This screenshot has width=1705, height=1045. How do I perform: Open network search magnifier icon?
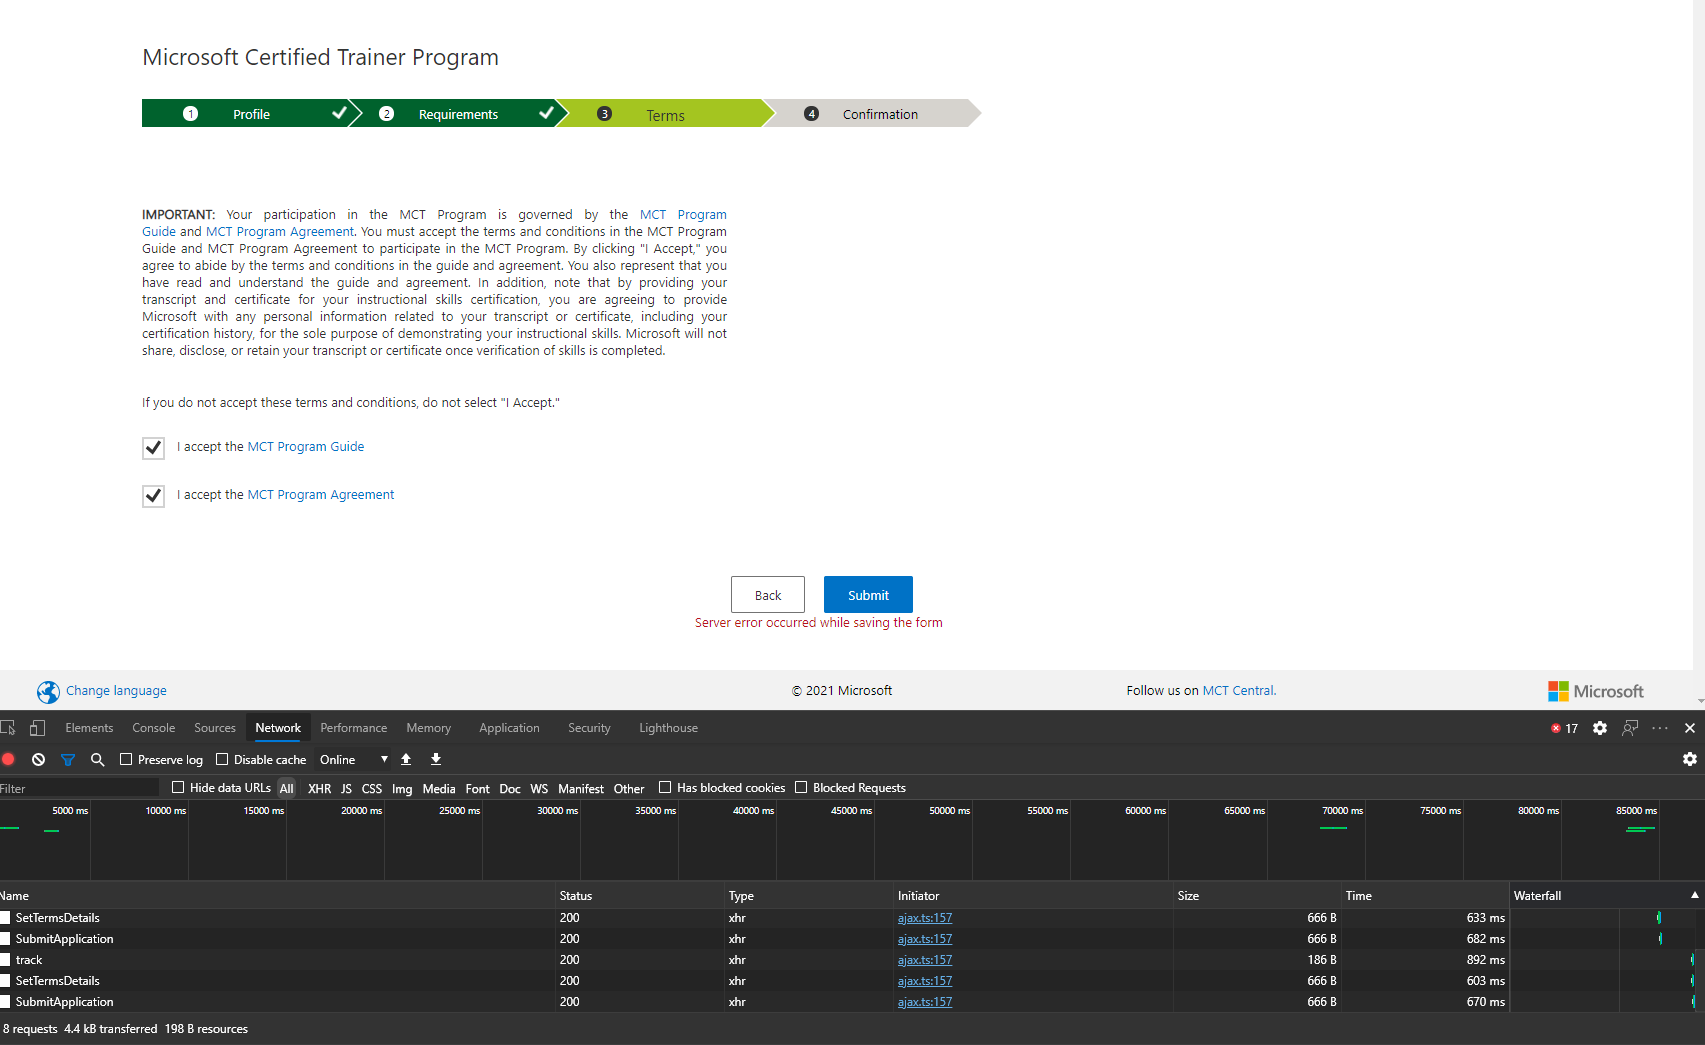(x=98, y=759)
